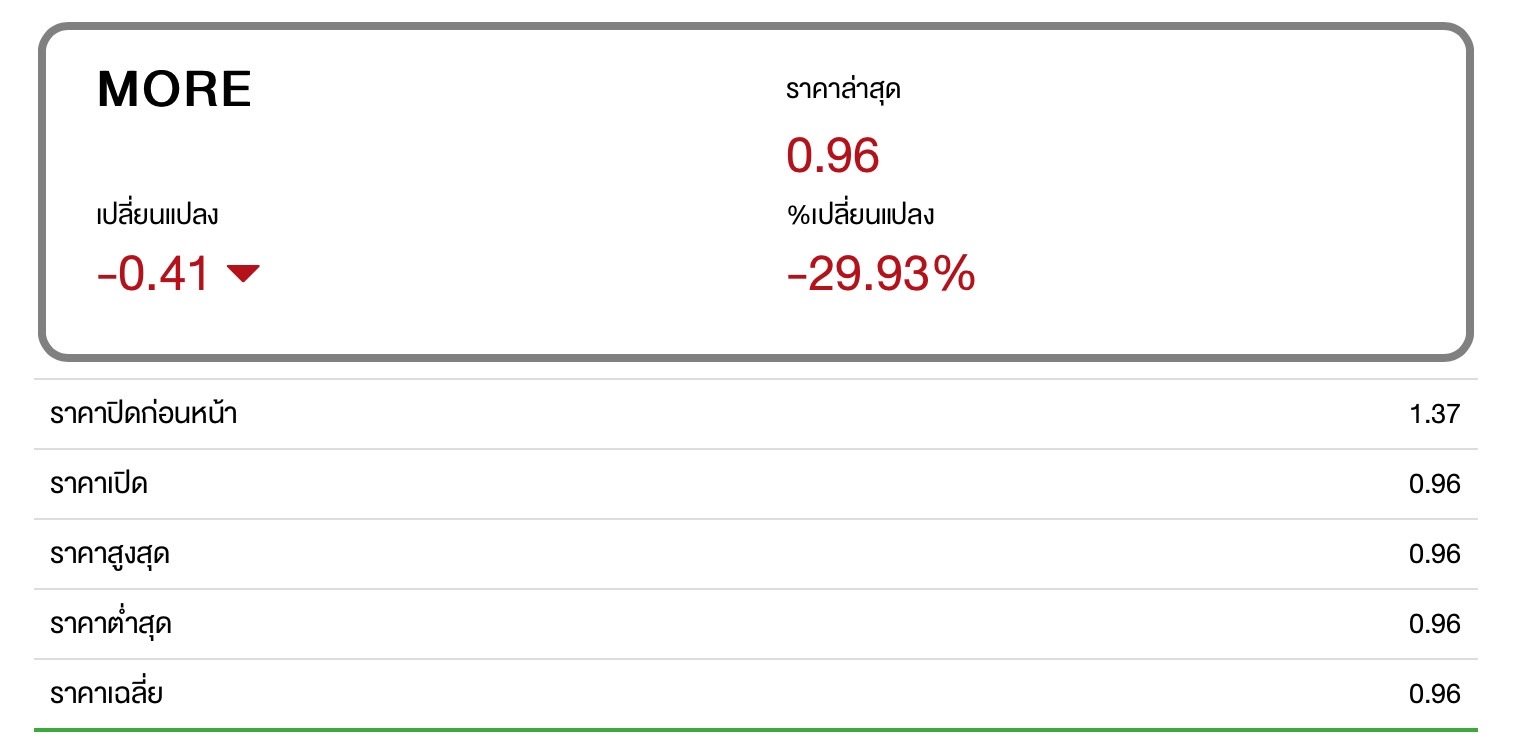Click the percent change value -29.93%
Screen dimensions: 1523x738
[x=881, y=274]
